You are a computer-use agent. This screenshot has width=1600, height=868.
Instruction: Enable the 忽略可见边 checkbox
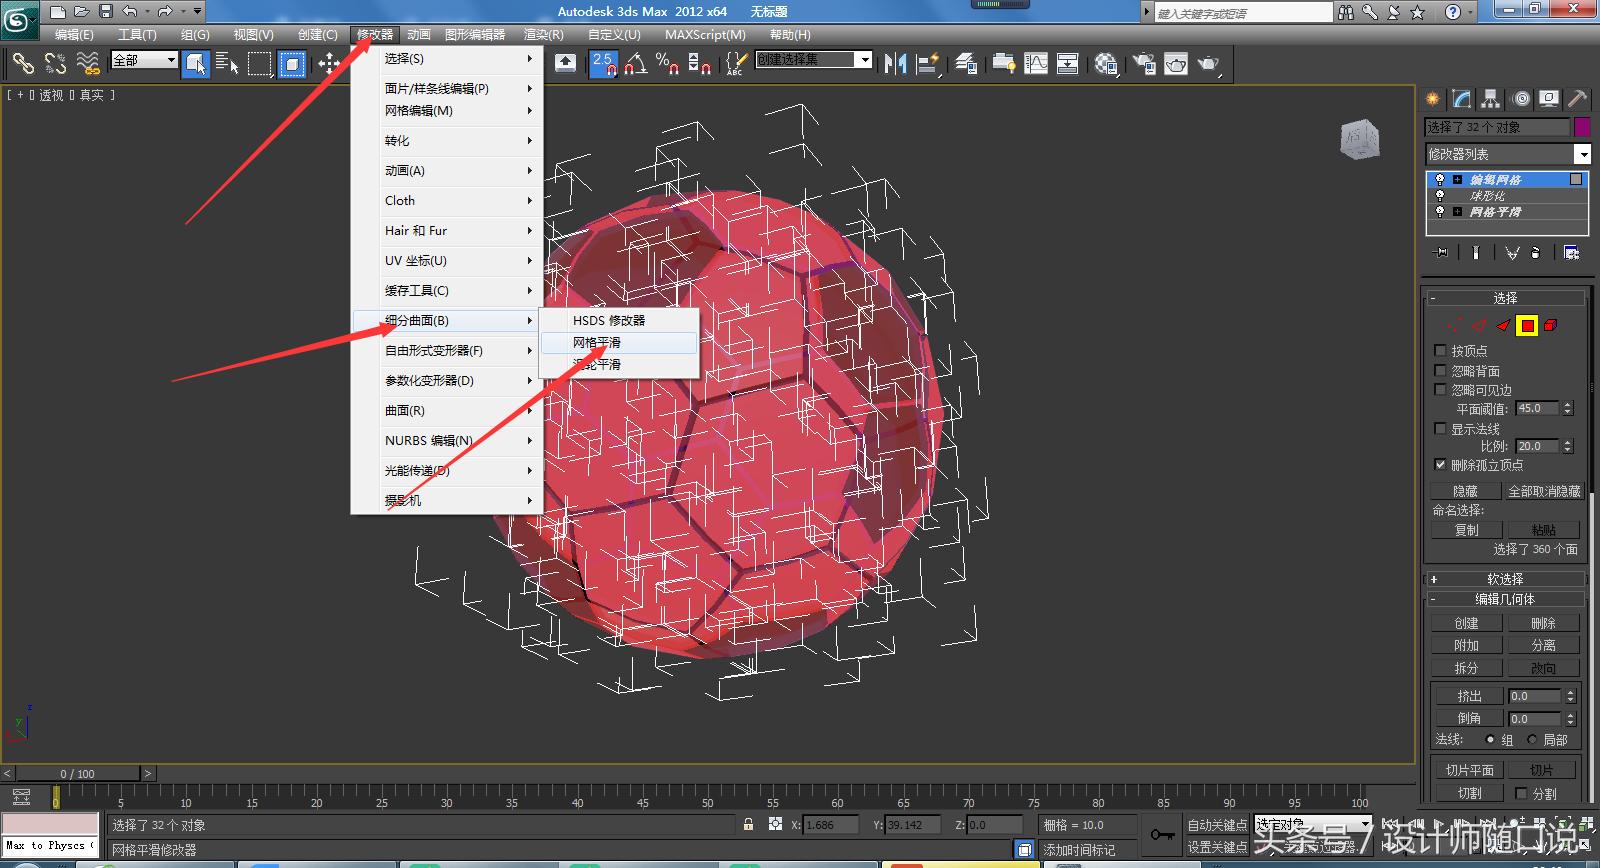tap(1440, 389)
